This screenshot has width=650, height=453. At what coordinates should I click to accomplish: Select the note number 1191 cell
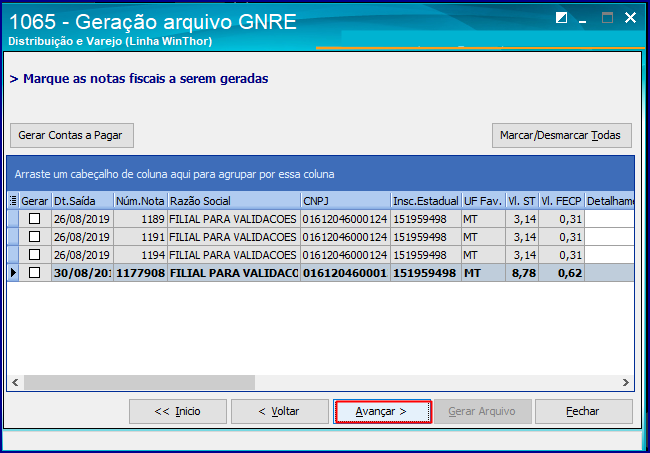click(x=141, y=237)
